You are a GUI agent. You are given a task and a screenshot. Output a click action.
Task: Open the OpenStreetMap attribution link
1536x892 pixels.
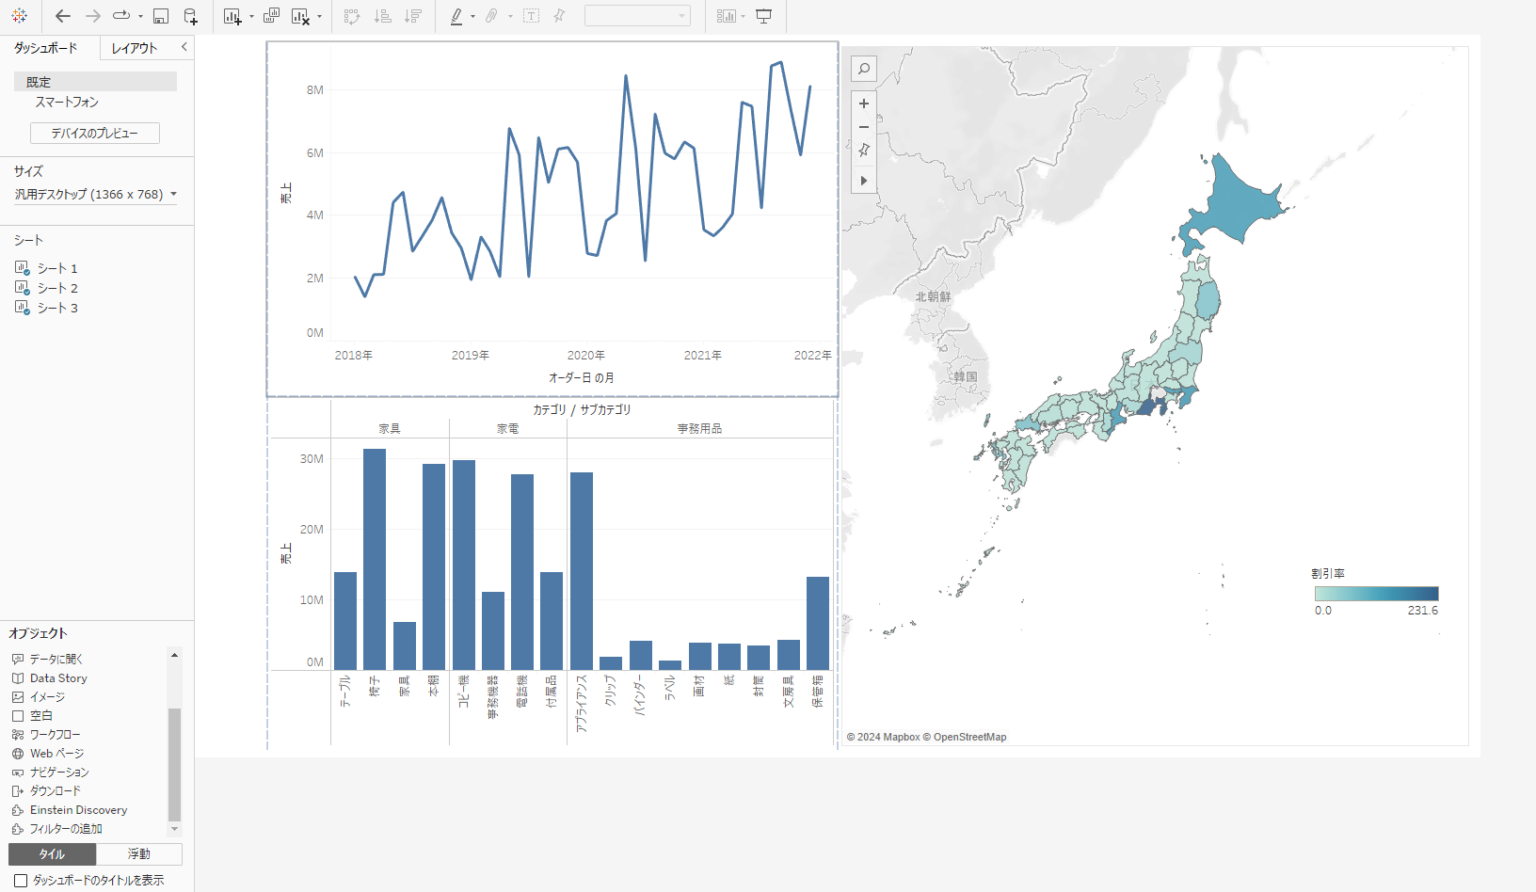(x=967, y=737)
